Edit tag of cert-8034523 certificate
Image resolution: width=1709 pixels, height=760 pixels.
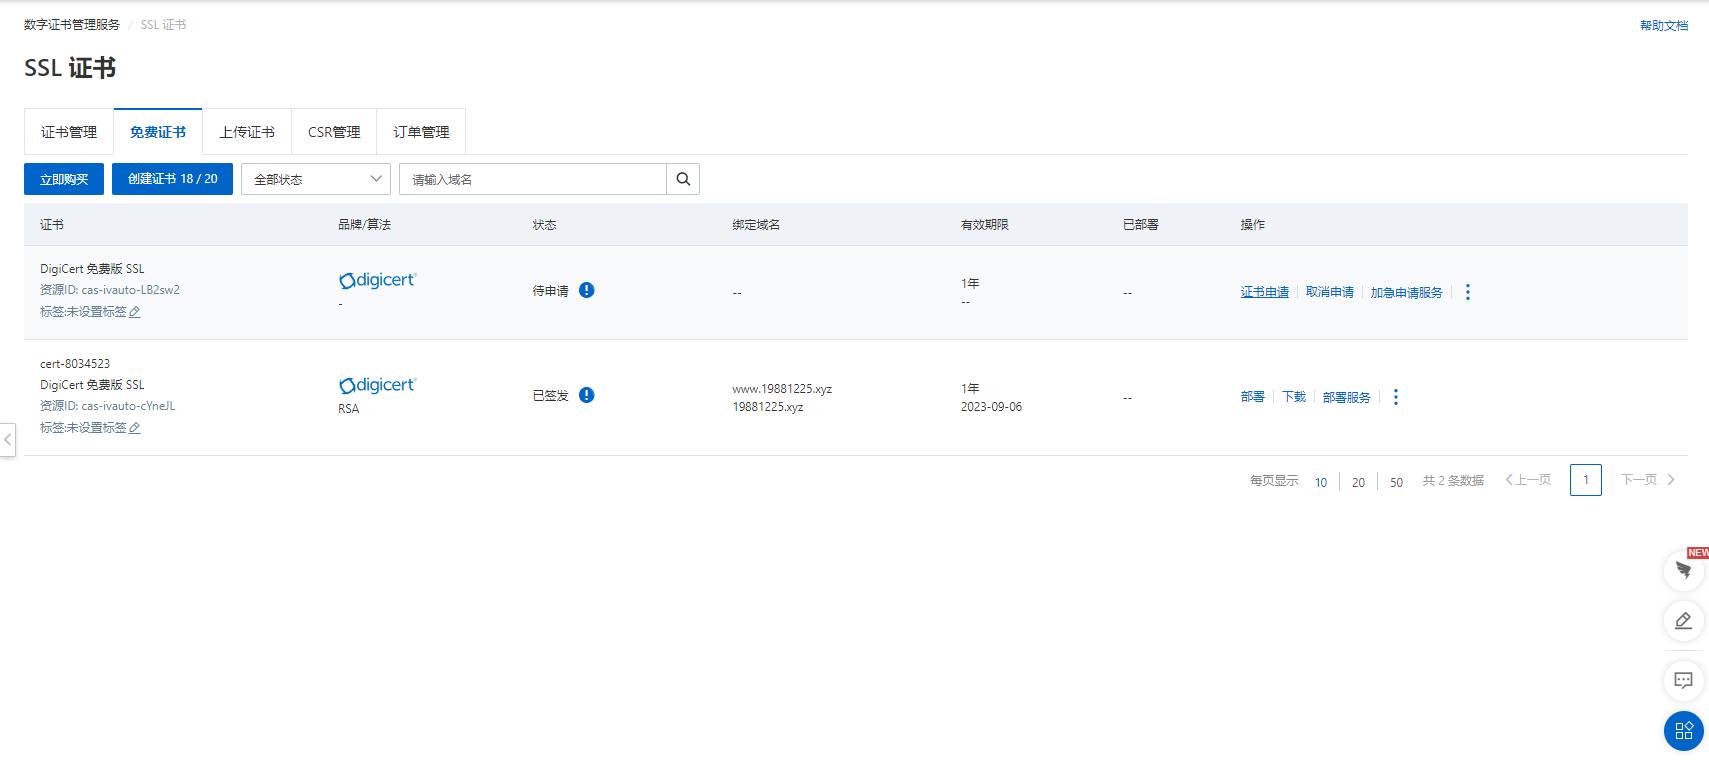click(x=135, y=428)
